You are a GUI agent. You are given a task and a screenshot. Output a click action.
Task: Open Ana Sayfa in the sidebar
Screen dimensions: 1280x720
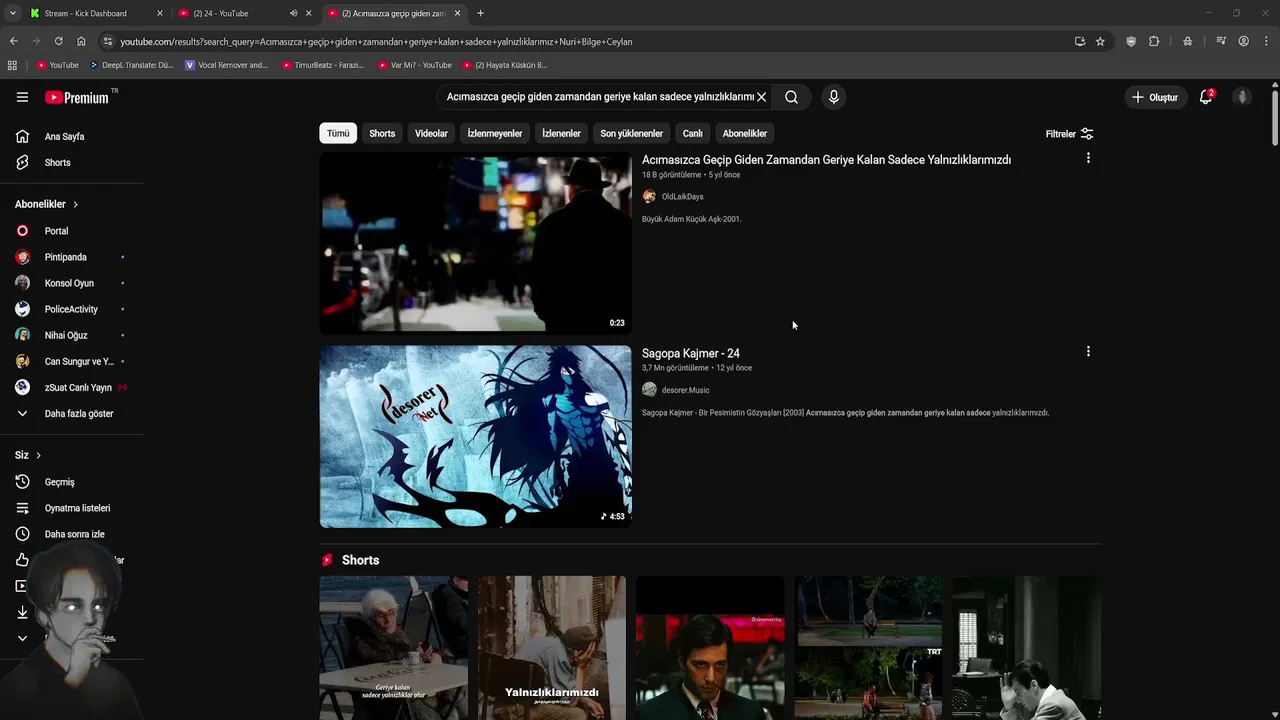click(64, 136)
